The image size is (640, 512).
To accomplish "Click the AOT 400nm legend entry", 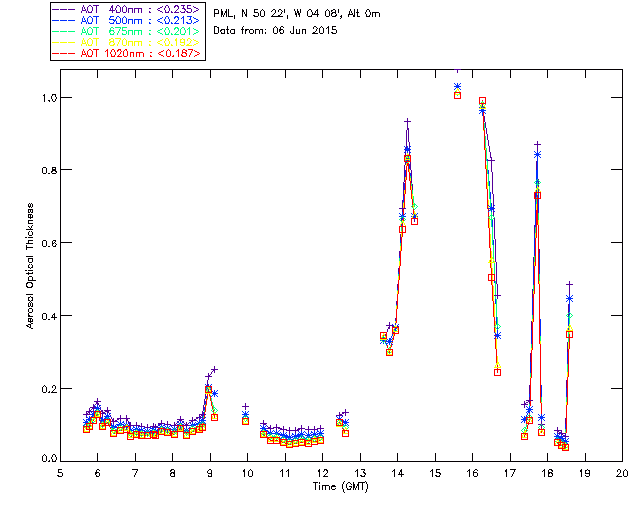I will click(x=128, y=10).
